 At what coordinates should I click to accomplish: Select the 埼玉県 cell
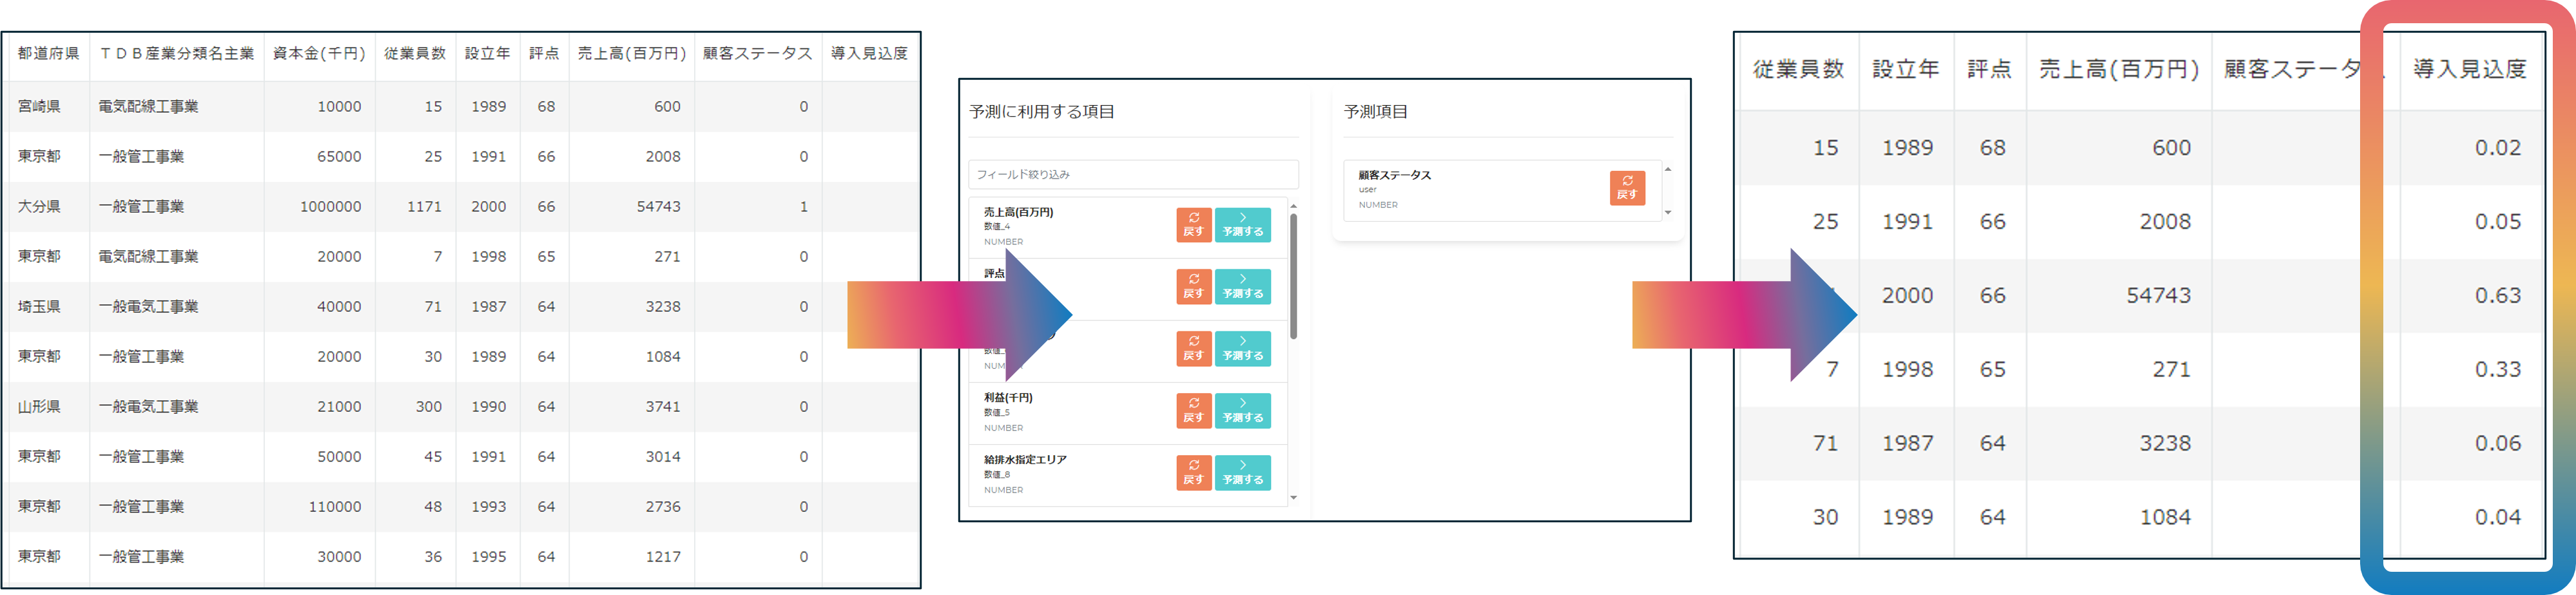pos(39,307)
